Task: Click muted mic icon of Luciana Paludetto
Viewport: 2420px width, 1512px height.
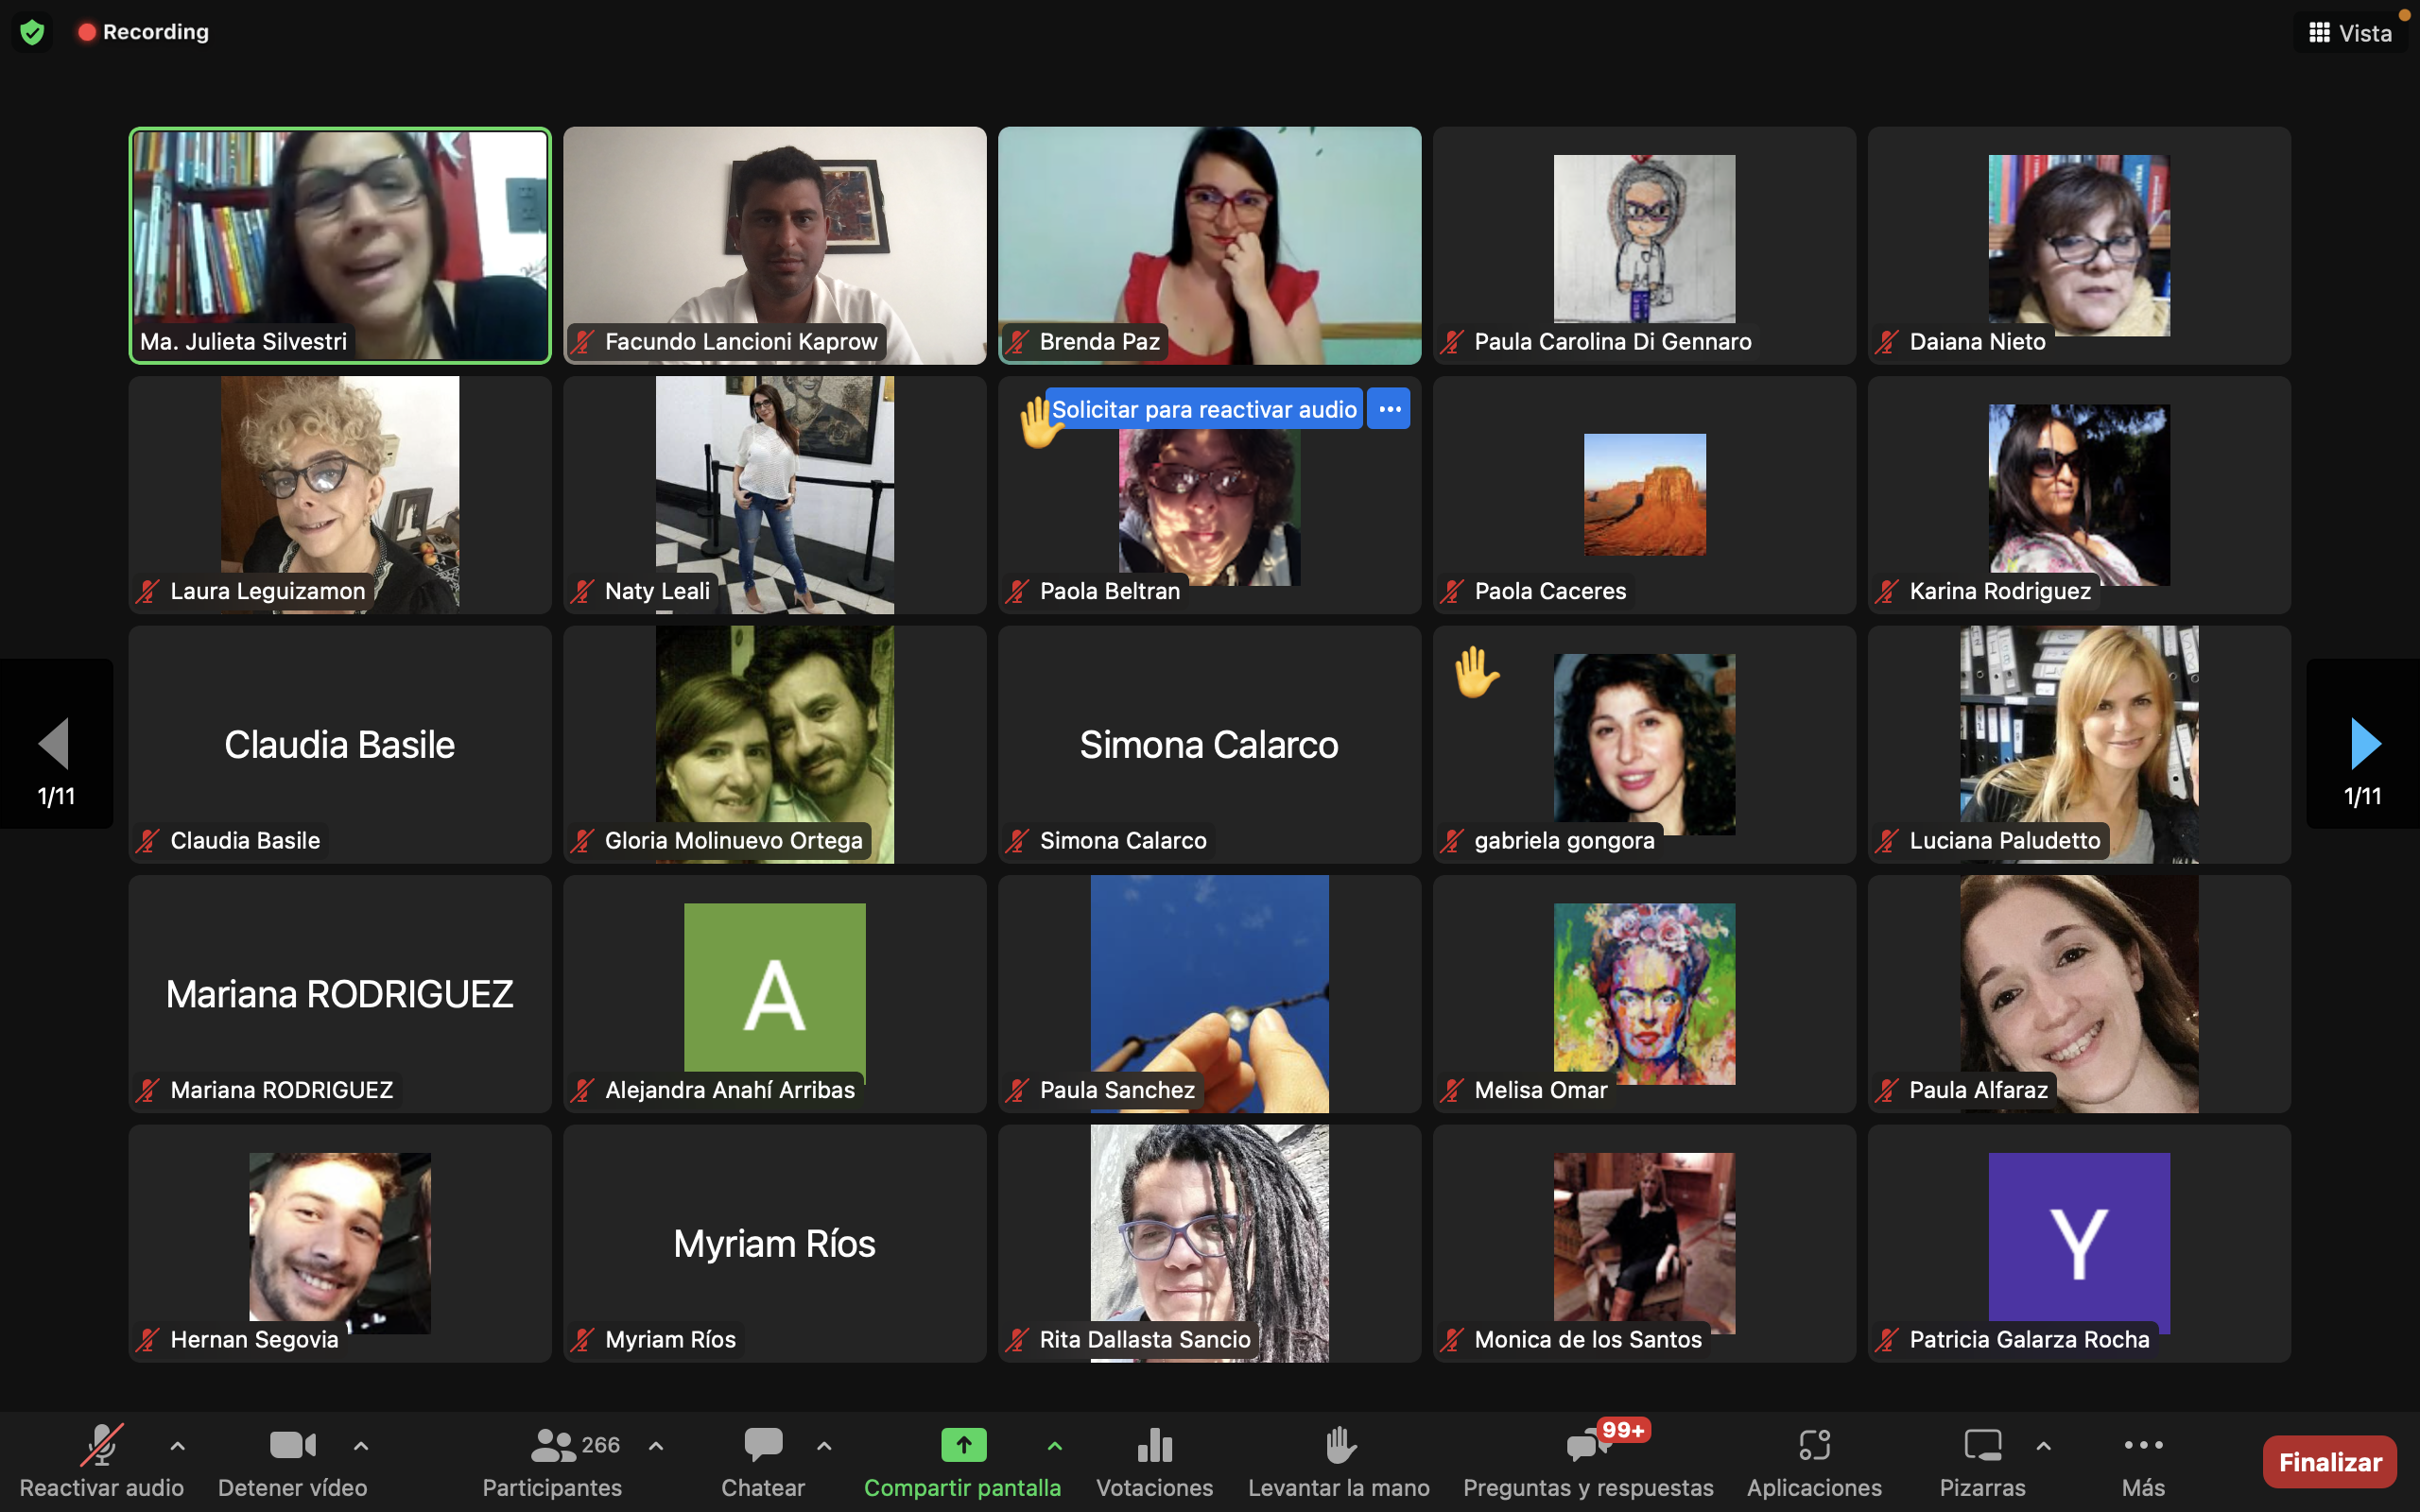Action: pyautogui.click(x=1887, y=841)
